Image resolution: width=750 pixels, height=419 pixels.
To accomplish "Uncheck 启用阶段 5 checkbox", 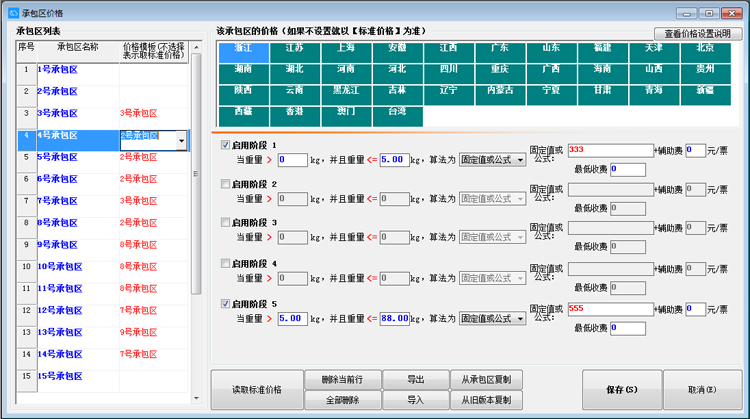I will point(225,304).
